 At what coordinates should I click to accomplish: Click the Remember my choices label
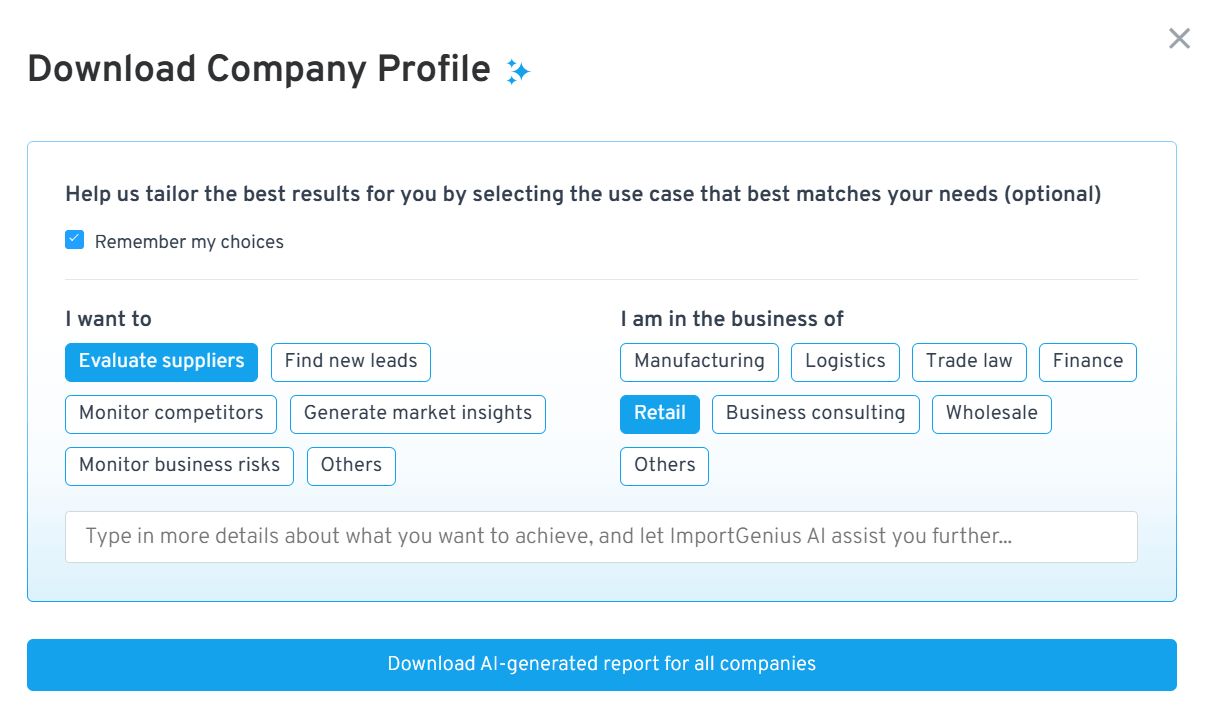click(x=189, y=242)
